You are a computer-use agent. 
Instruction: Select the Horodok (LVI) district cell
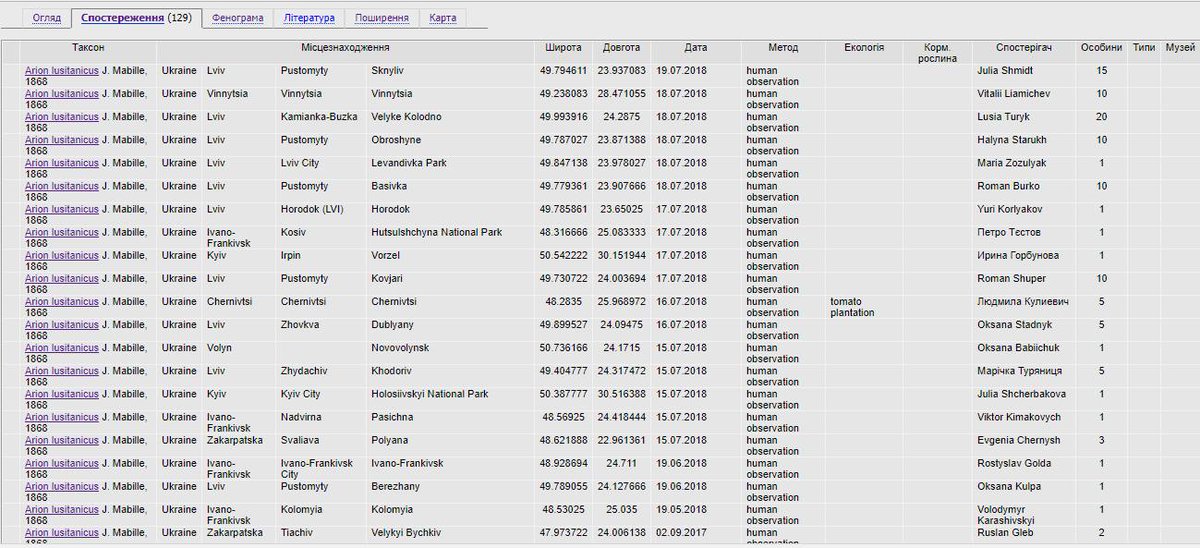click(x=310, y=209)
